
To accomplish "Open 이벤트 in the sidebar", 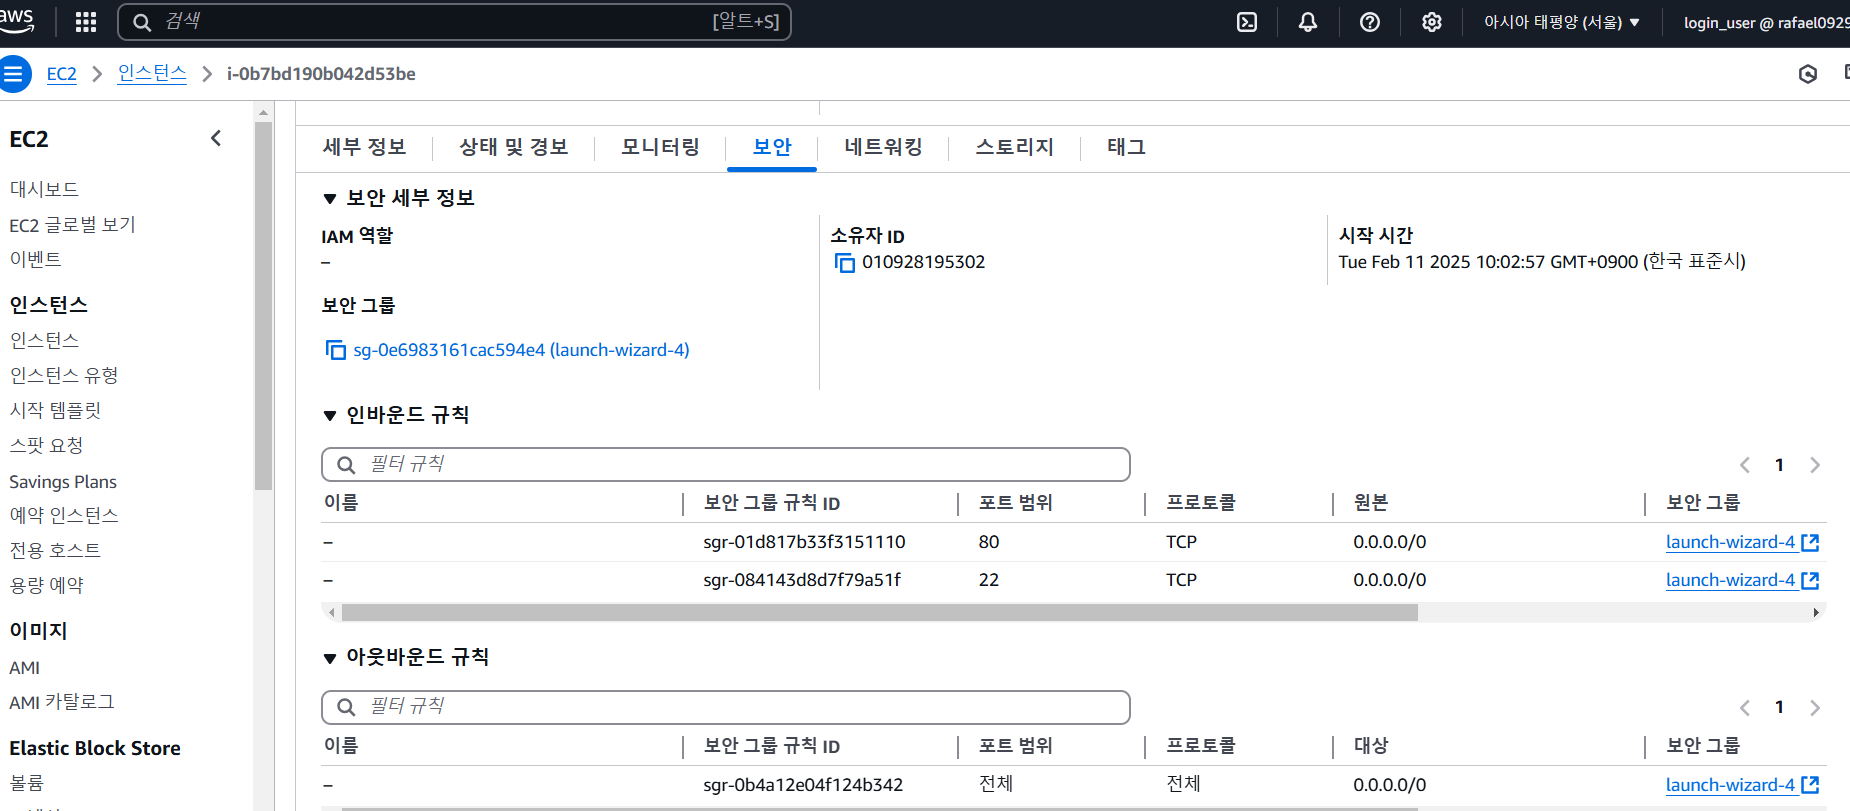I will pos(35,259).
